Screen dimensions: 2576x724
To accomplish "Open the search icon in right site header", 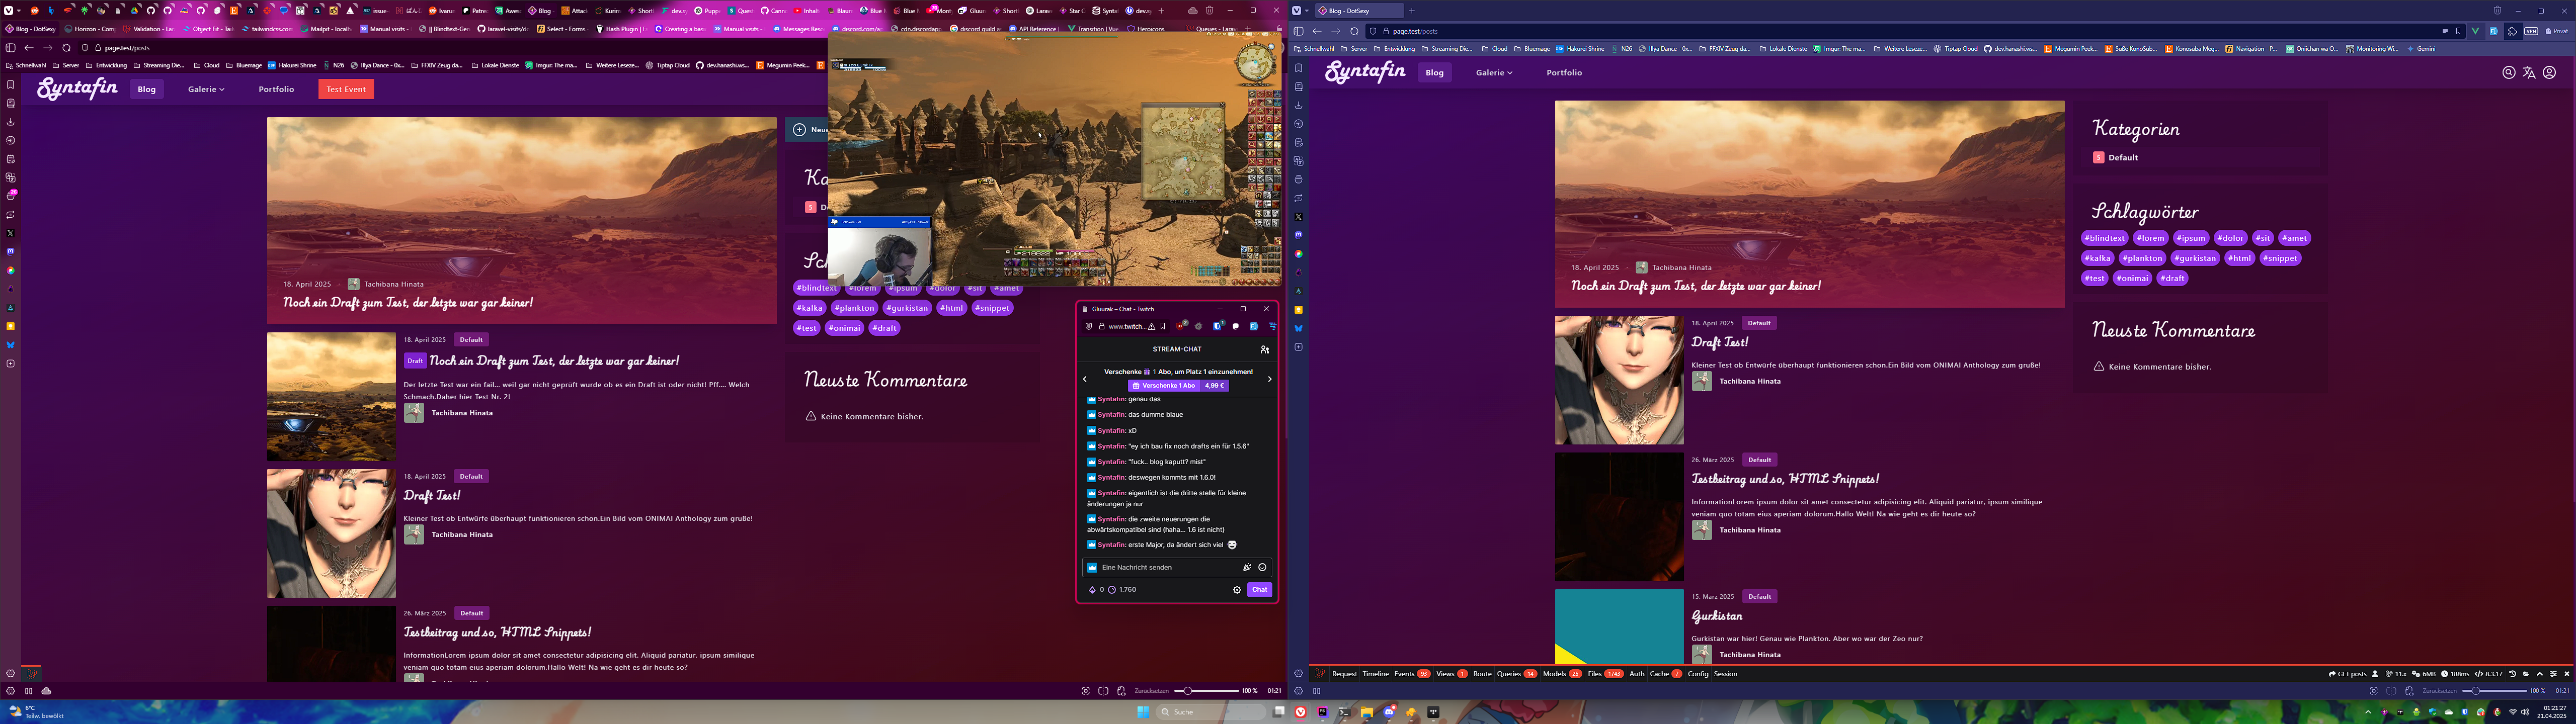I will [x=2508, y=72].
